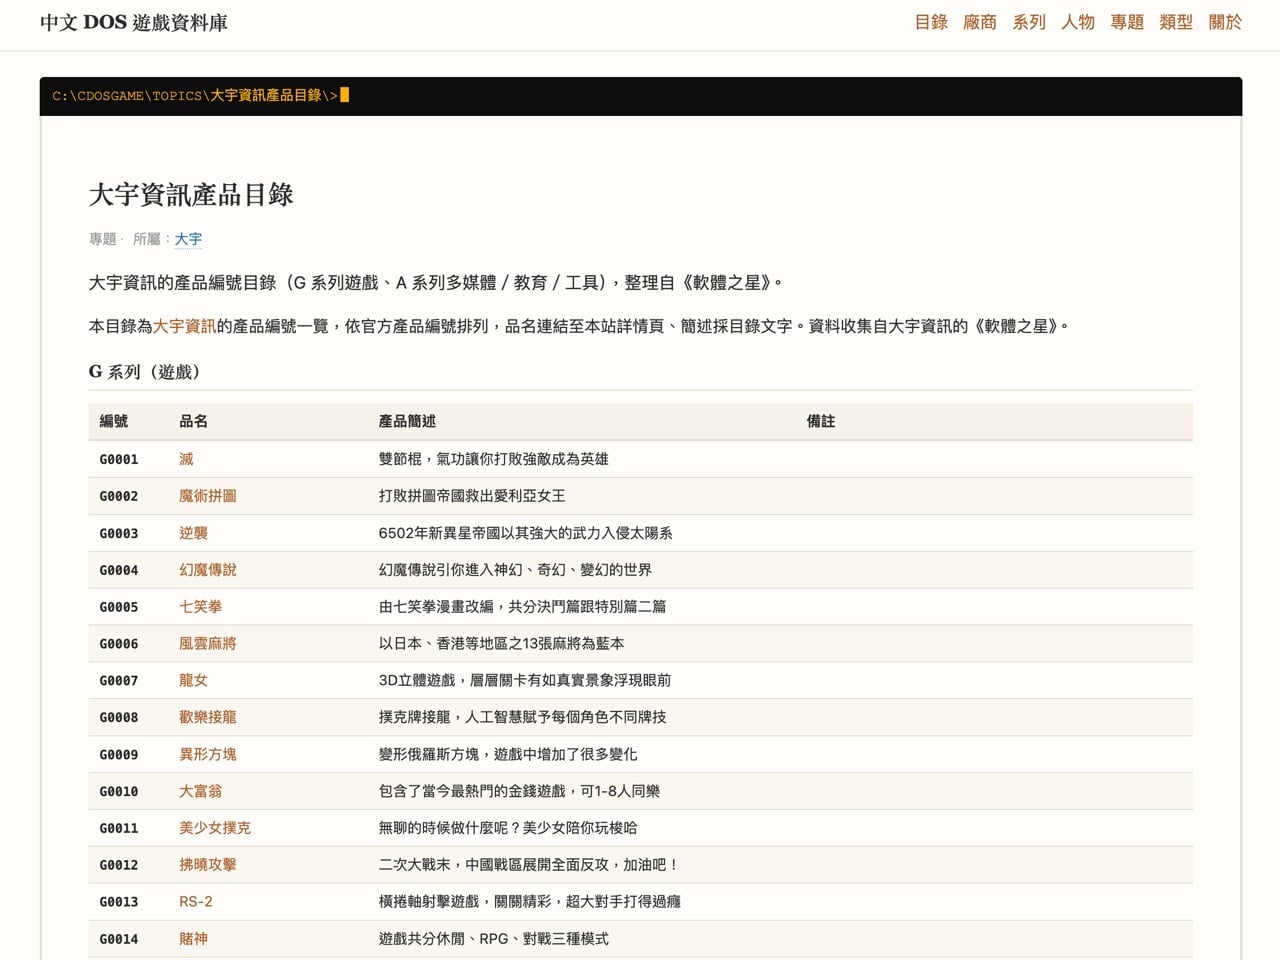This screenshot has height=960, width=1280.
Task: Open the 大宇資訊 link in the description paragraph
Action: point(184,326)
